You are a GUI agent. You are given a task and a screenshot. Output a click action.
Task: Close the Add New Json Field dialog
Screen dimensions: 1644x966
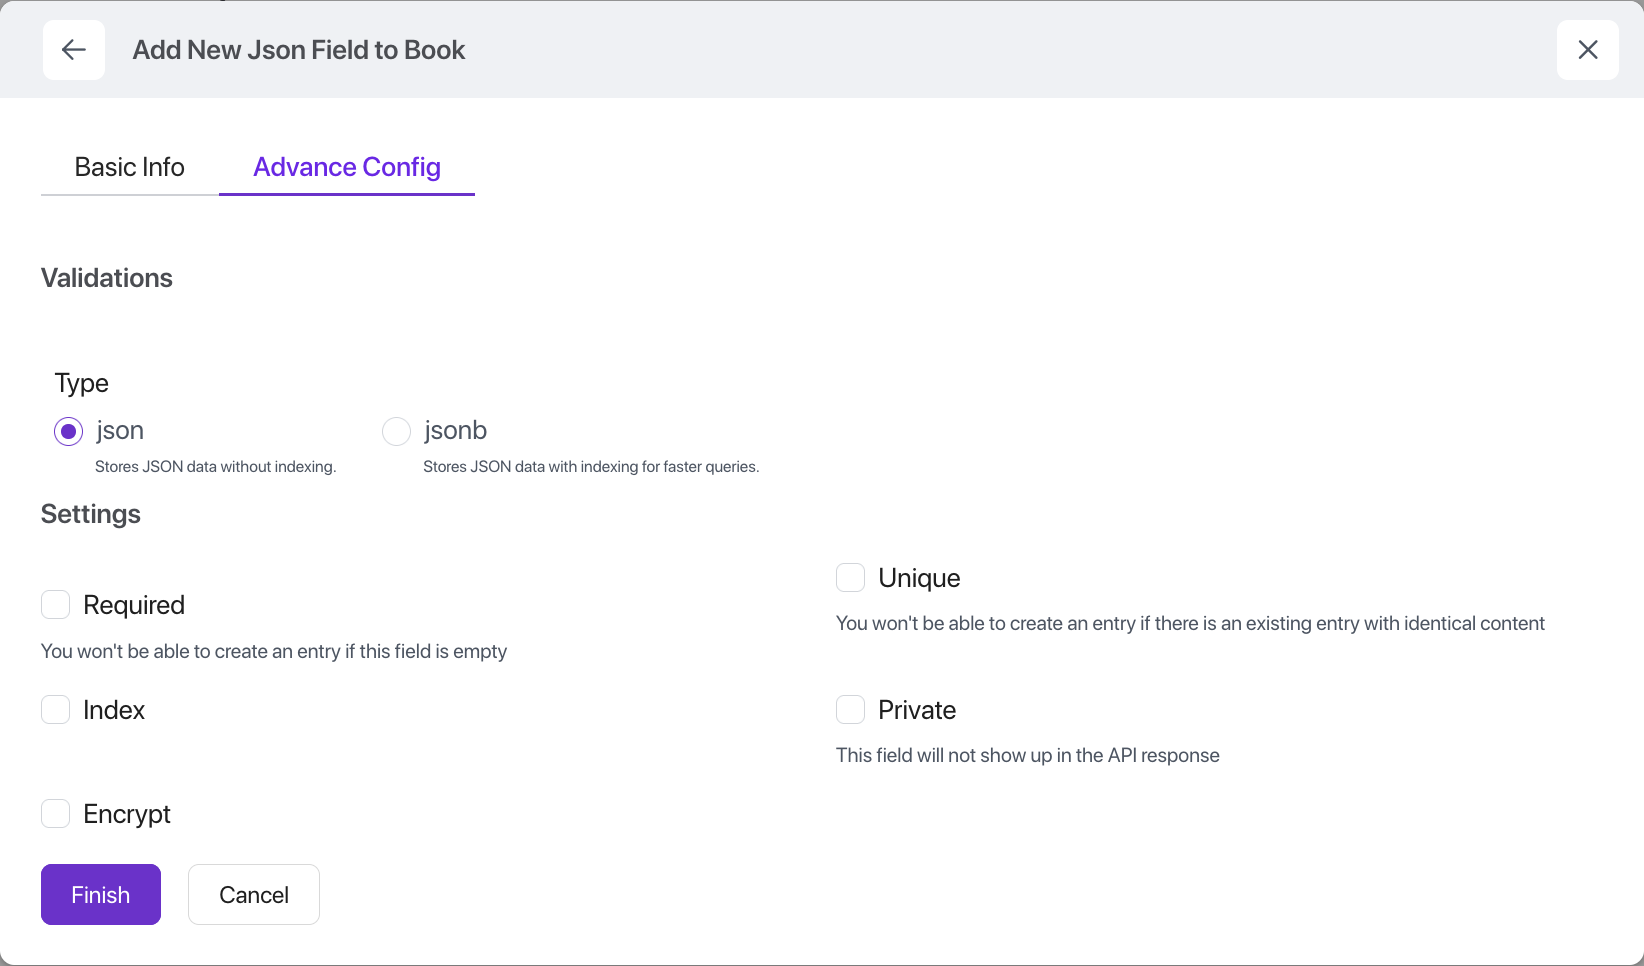tap(1587, 50)
